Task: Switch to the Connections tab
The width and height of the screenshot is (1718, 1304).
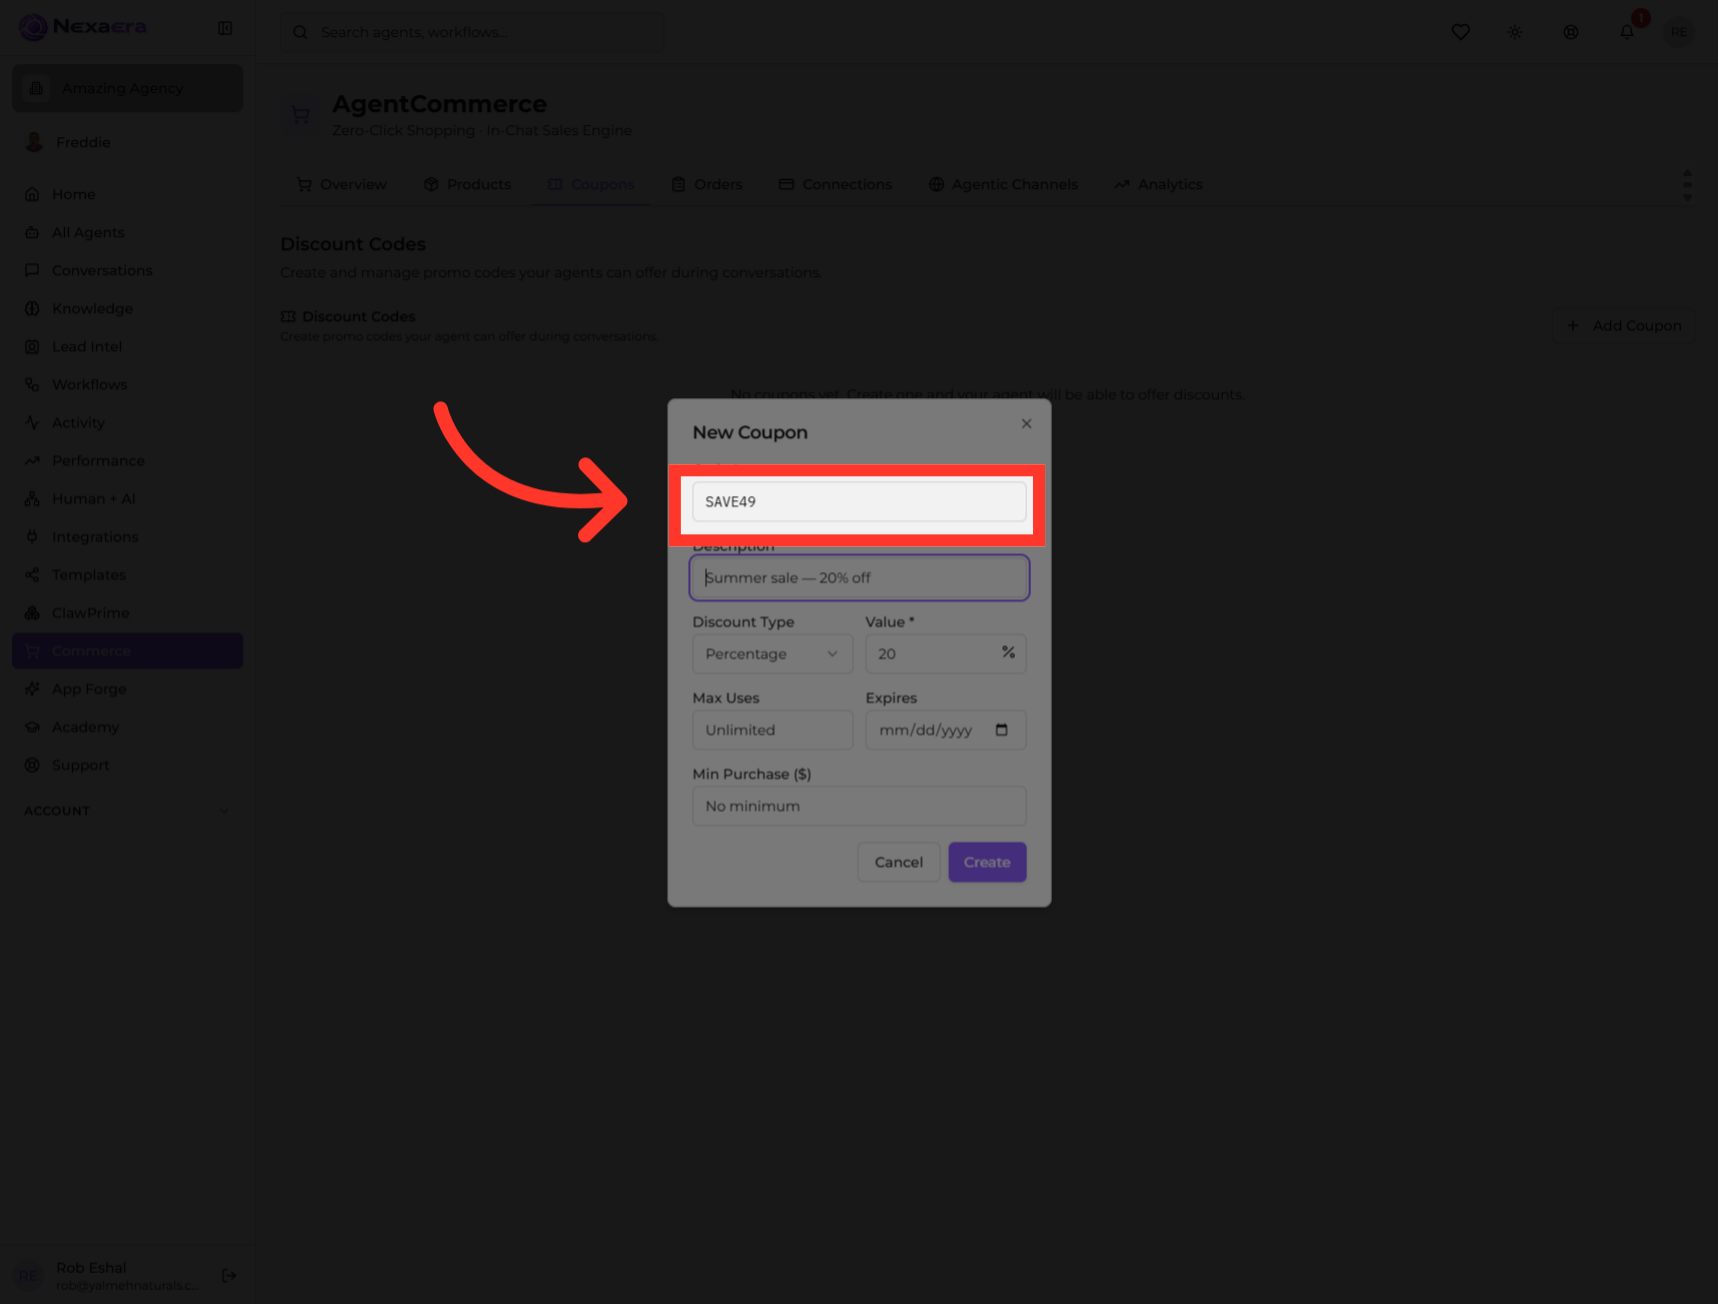Action: coord(835,184)
